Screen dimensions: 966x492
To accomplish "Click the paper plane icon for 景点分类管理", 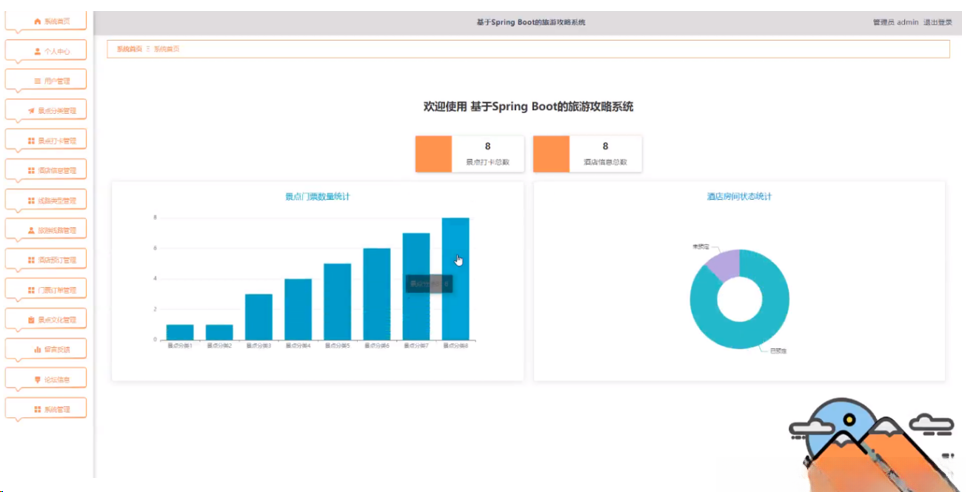I will 31,111.
